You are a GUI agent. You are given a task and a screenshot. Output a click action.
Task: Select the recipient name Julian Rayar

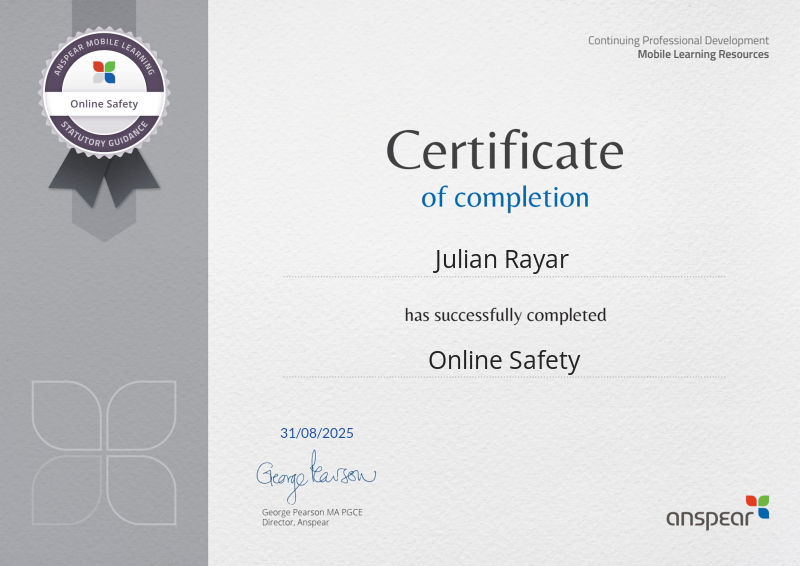[x=504, y=259]
